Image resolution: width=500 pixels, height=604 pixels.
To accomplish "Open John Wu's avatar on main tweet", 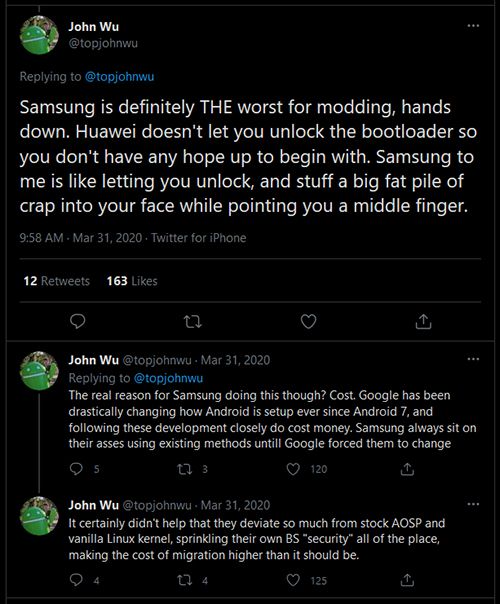I will coord(39,35).
